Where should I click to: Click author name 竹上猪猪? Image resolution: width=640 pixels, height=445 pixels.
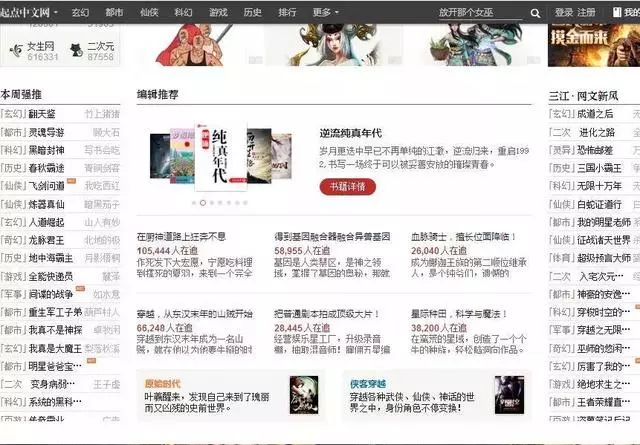[x=102, y=114]
